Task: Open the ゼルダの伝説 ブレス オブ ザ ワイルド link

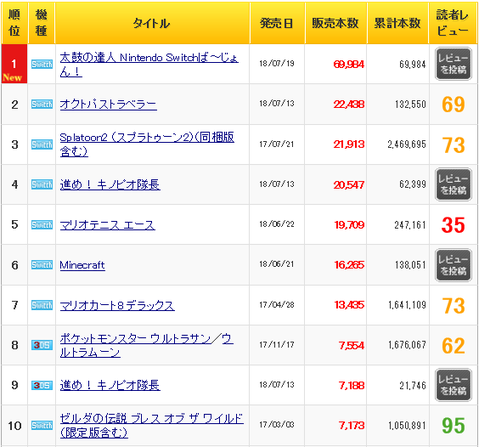Action: pyautogui.click(x=152, y=425)
